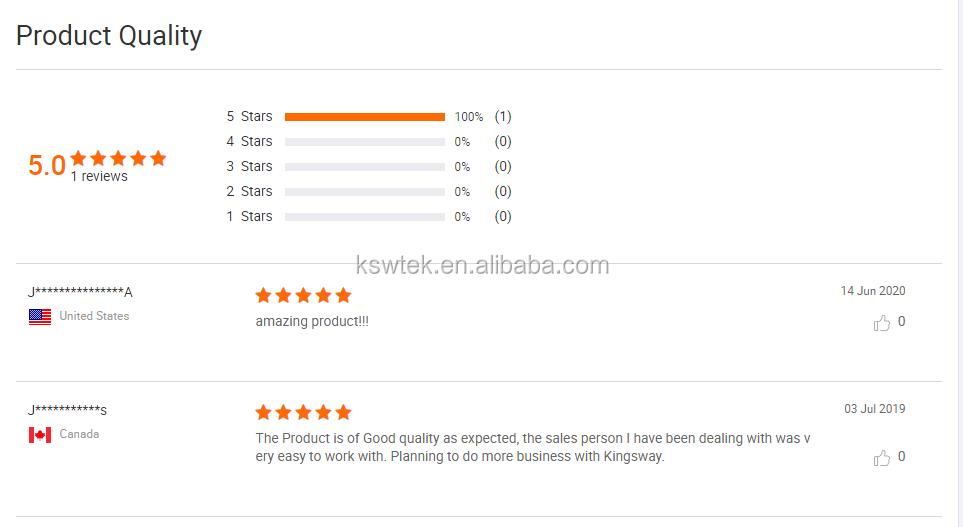This screenshot has width=963, height=527.
Task: Select the 3 Stars rating row
Action: (249, 167)
